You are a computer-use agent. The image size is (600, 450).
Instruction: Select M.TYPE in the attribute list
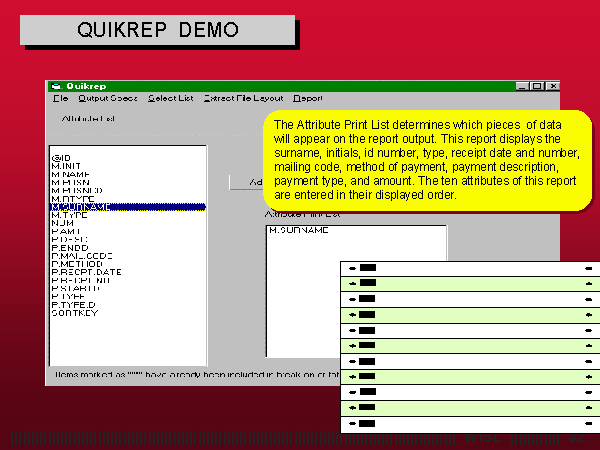(x=69, y=215)
